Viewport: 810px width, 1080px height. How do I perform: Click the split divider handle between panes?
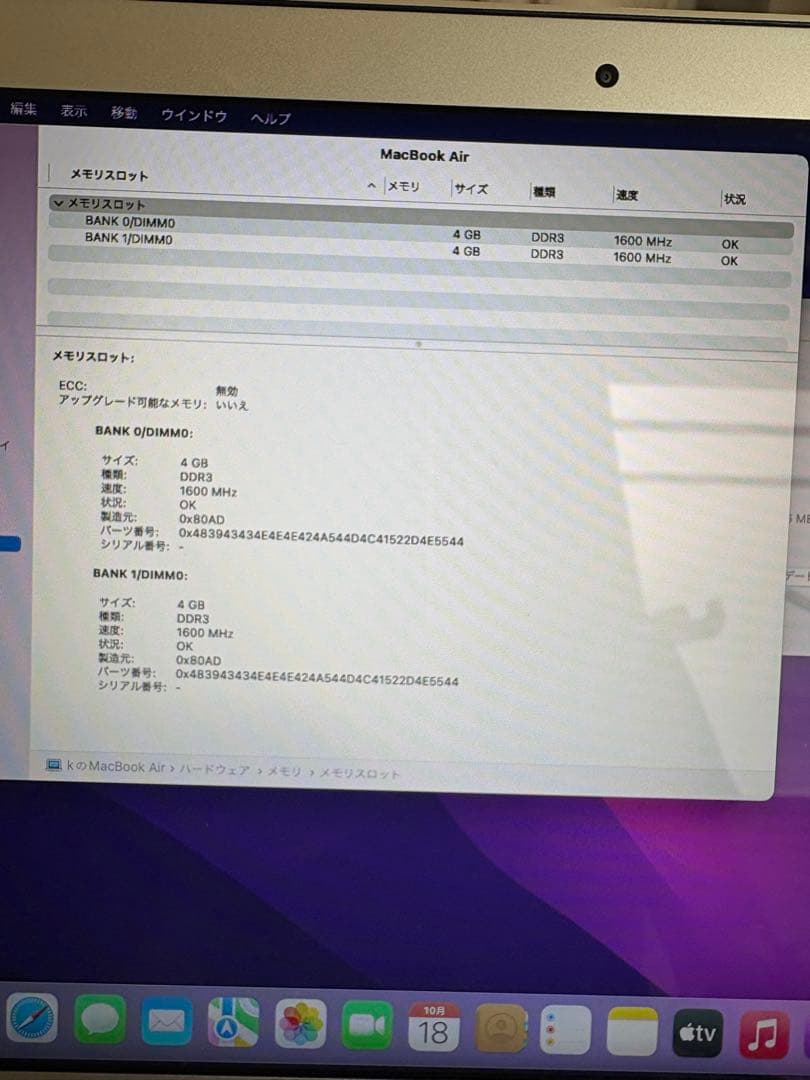[418, 343]
